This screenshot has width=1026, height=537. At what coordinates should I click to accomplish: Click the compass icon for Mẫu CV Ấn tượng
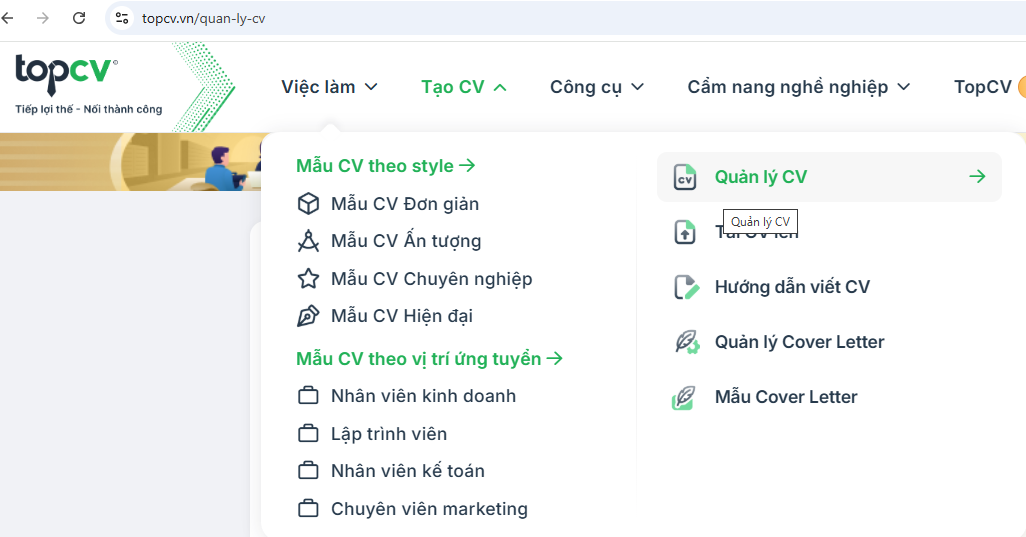[x=308, y=241]
